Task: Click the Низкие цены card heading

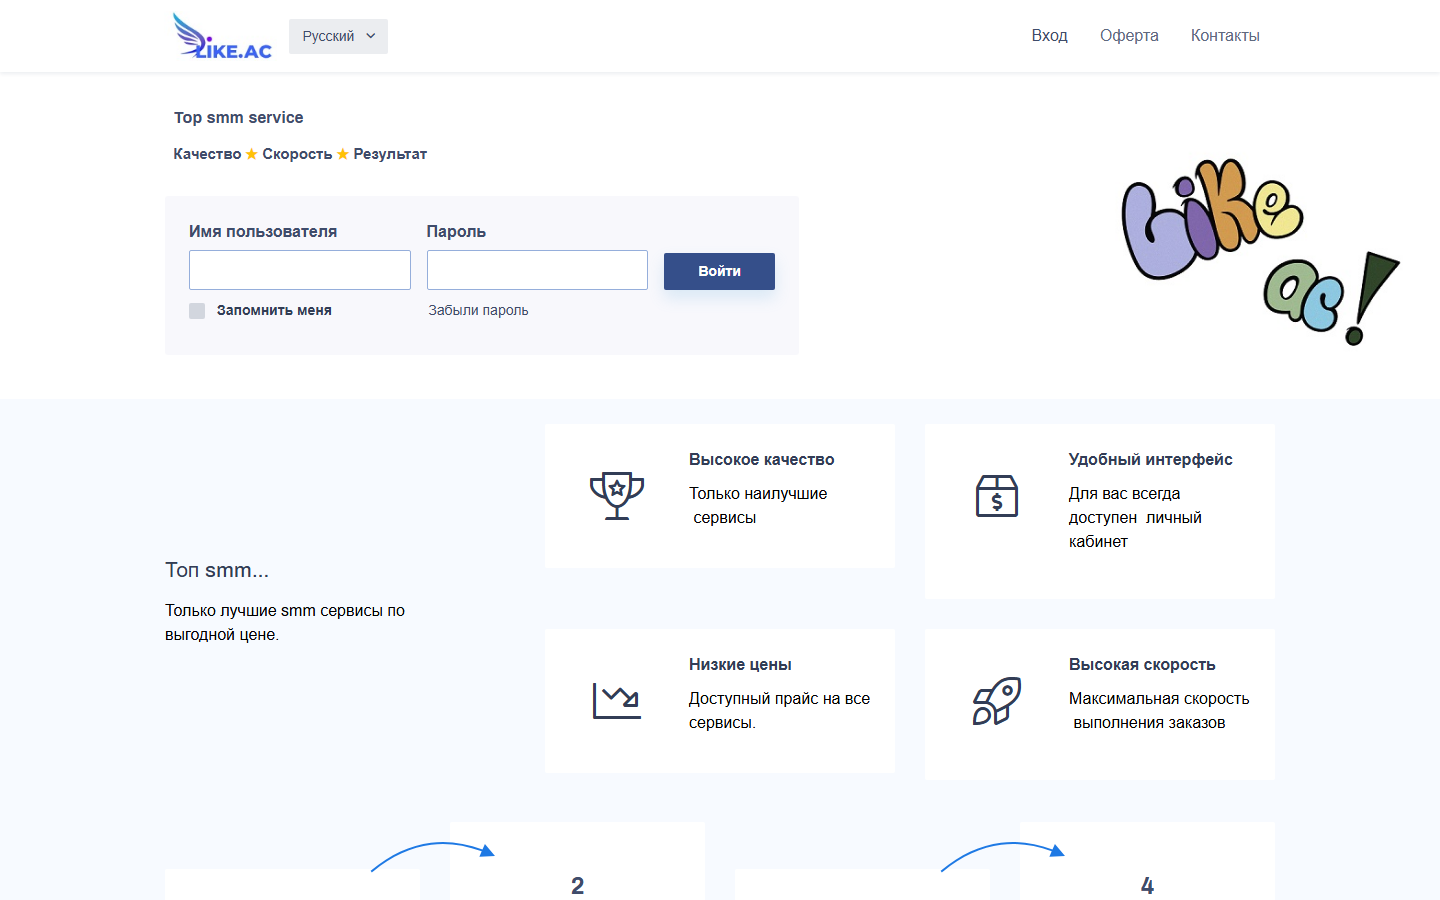Action: (x=740, y=665)
